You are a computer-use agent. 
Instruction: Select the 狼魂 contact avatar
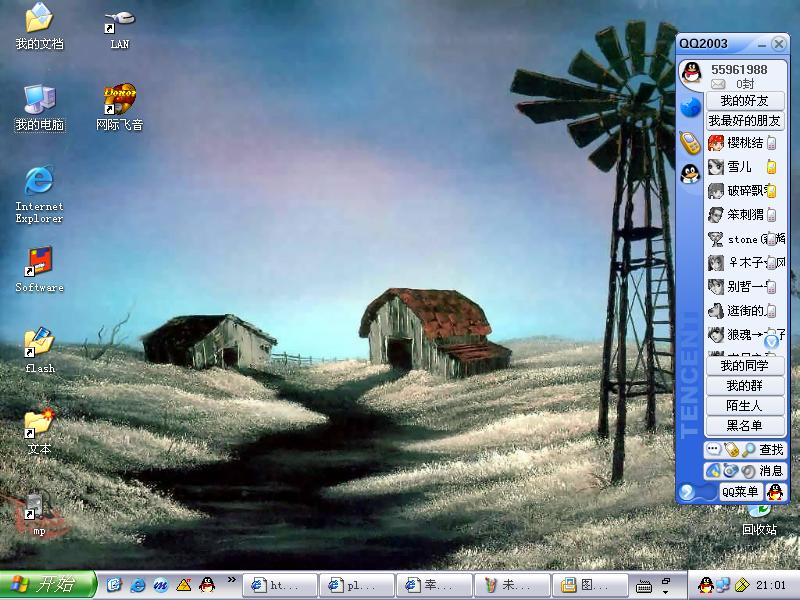[716, 335]
